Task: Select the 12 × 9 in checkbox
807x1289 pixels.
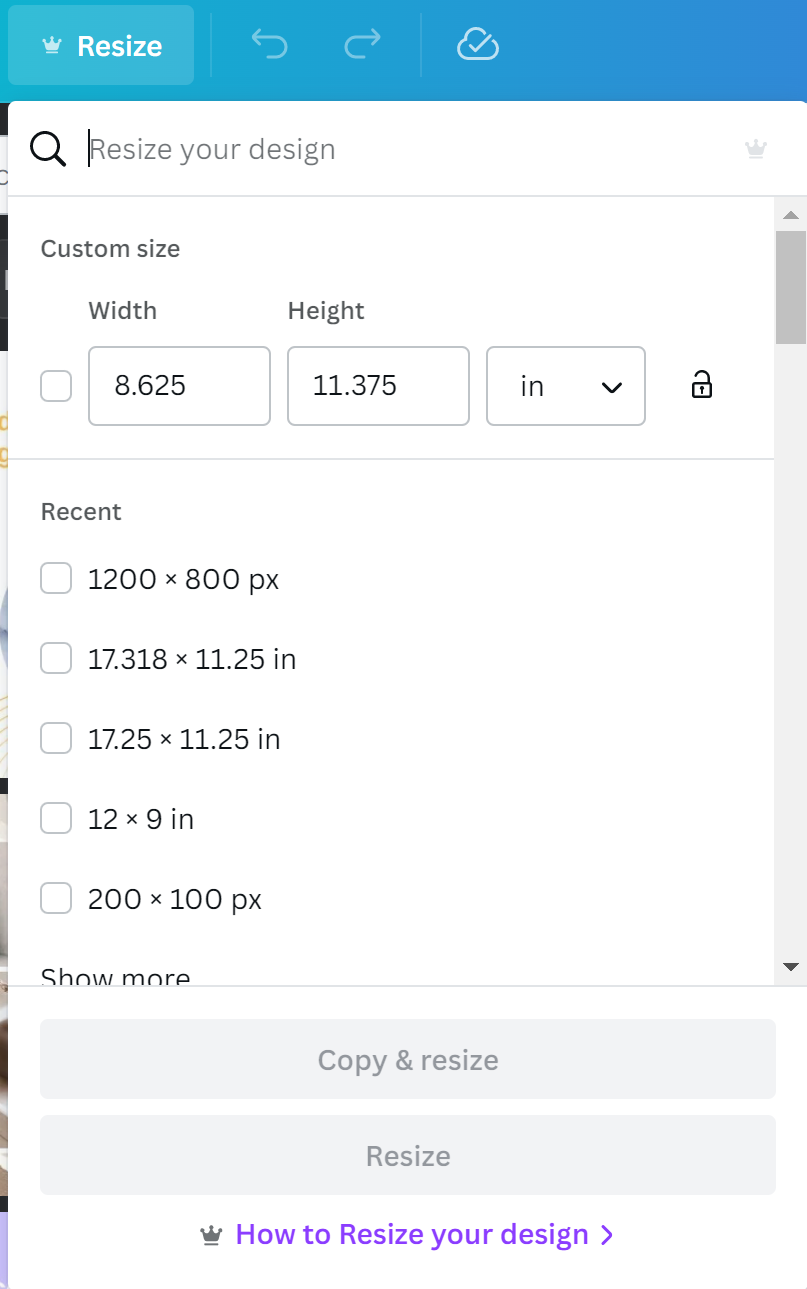Action: 56,819
